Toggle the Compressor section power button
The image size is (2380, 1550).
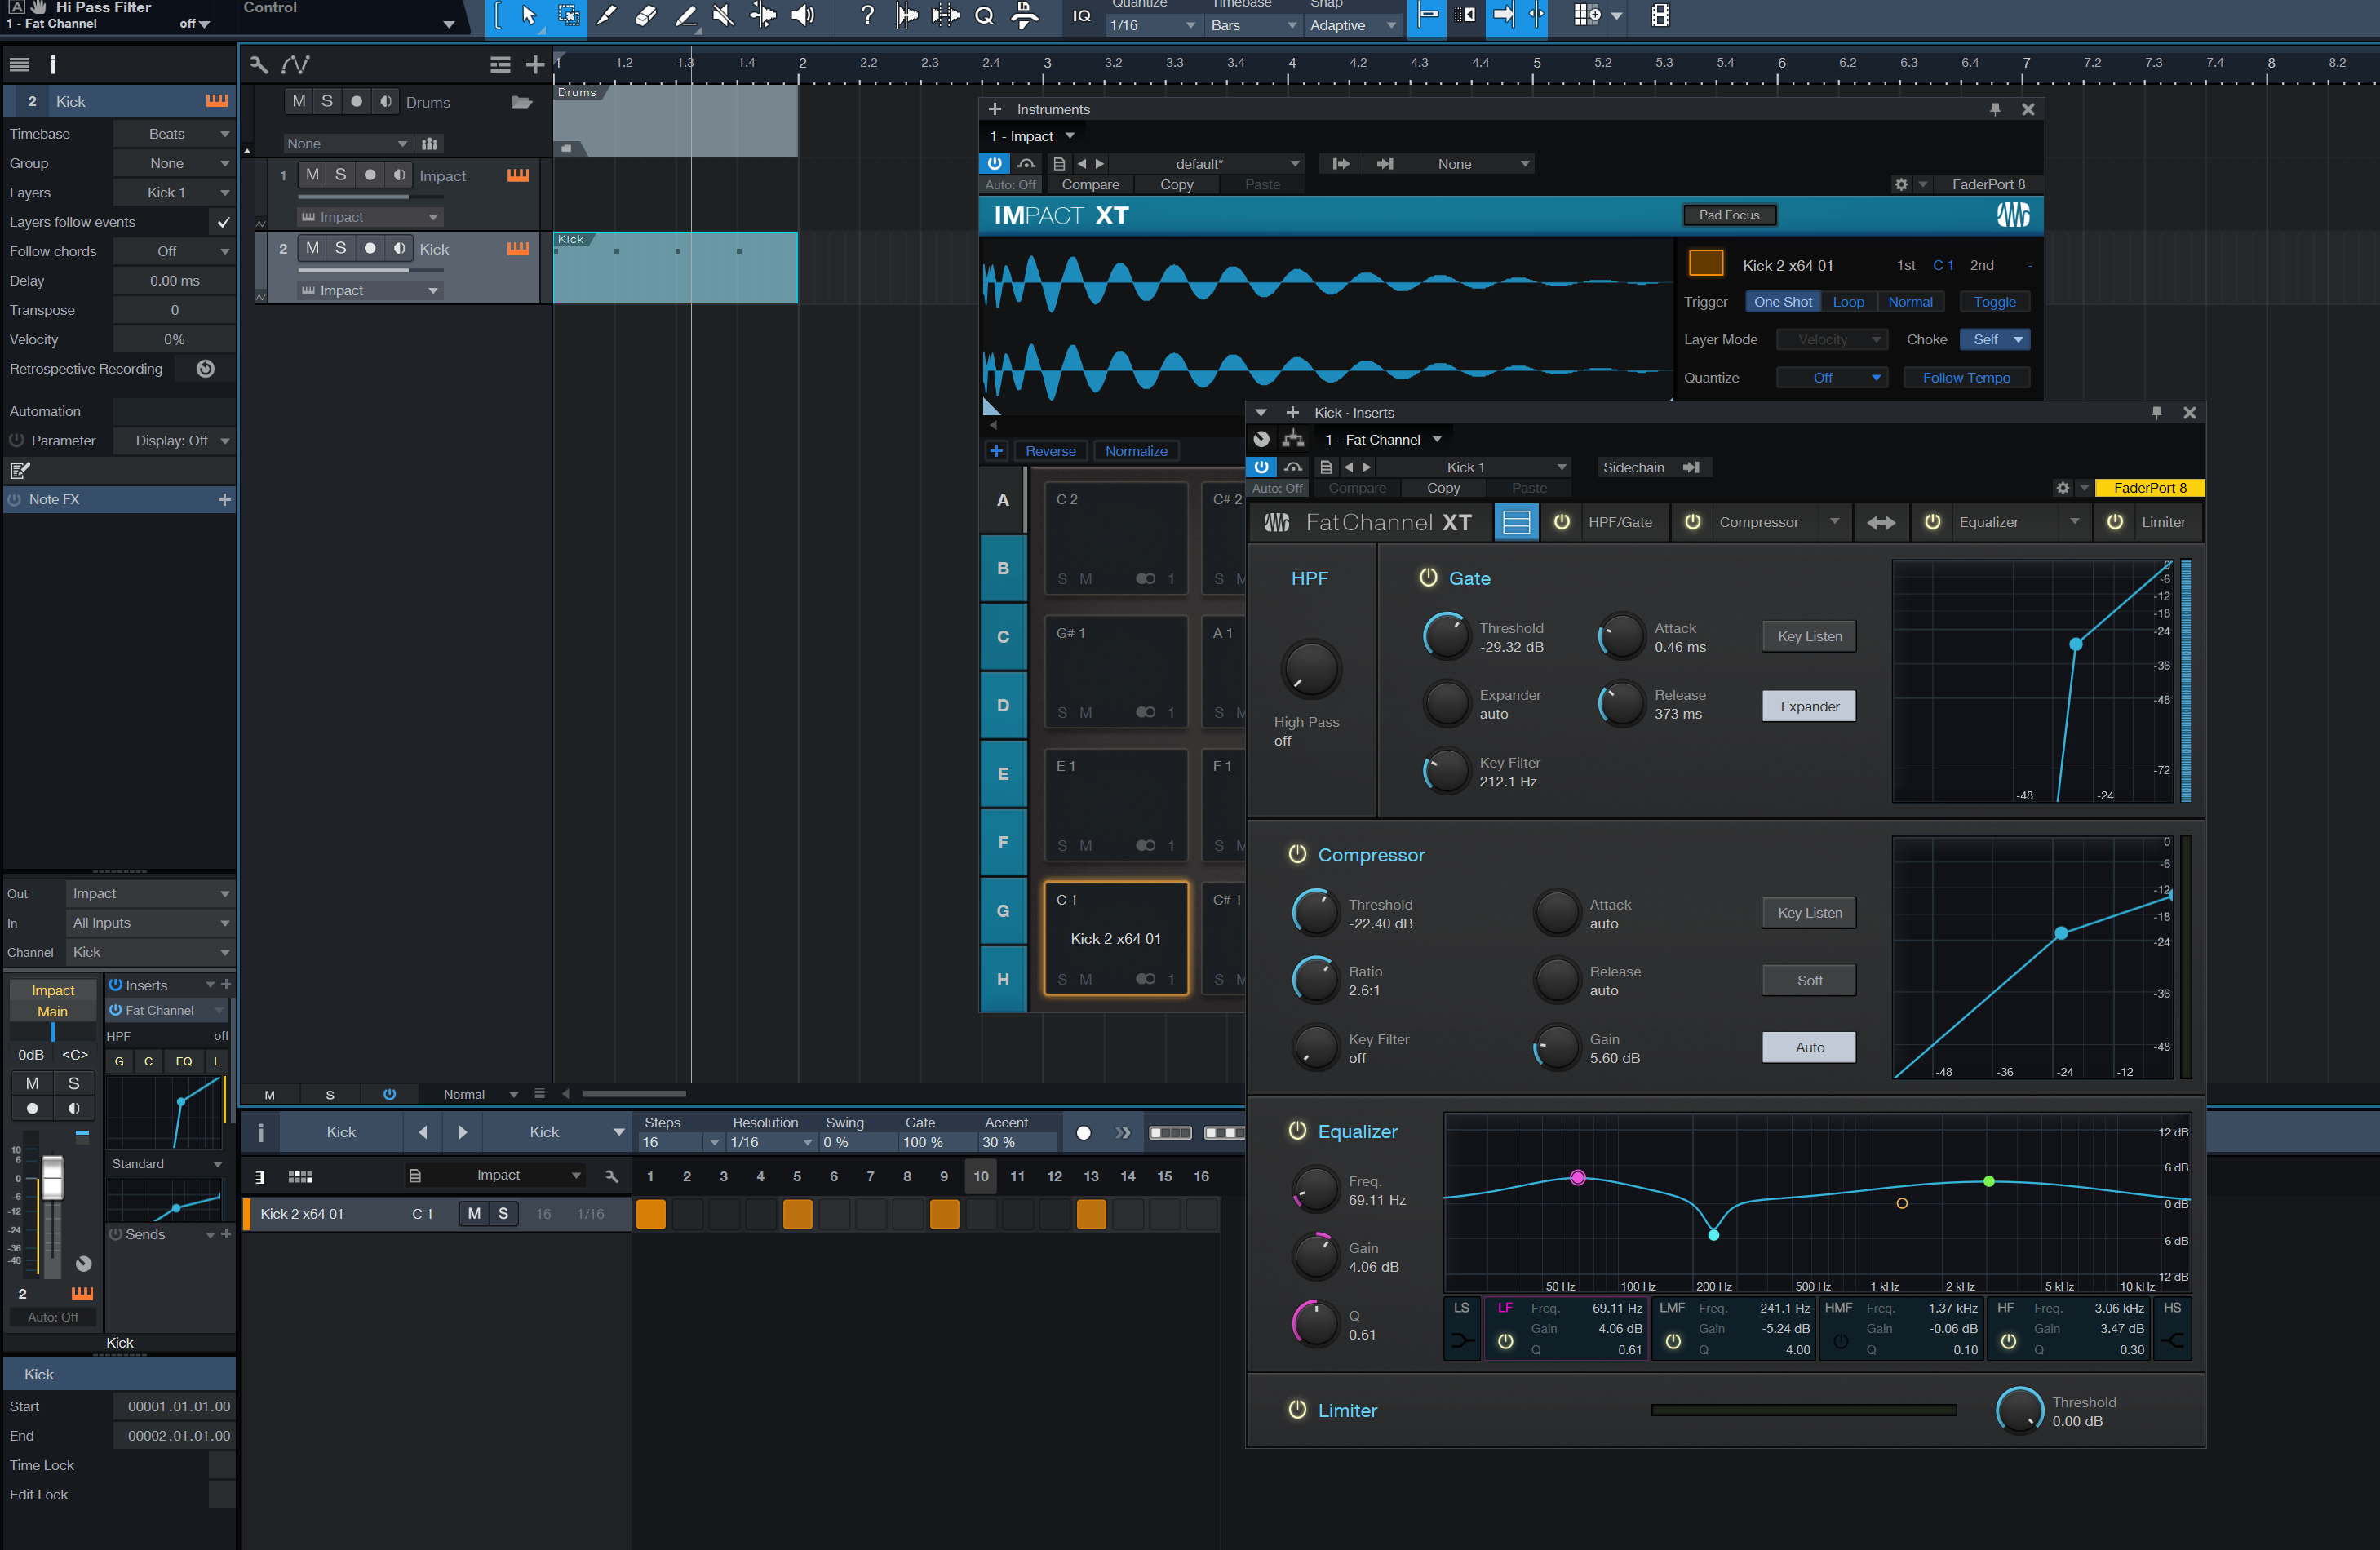(x=1297, y=854)
